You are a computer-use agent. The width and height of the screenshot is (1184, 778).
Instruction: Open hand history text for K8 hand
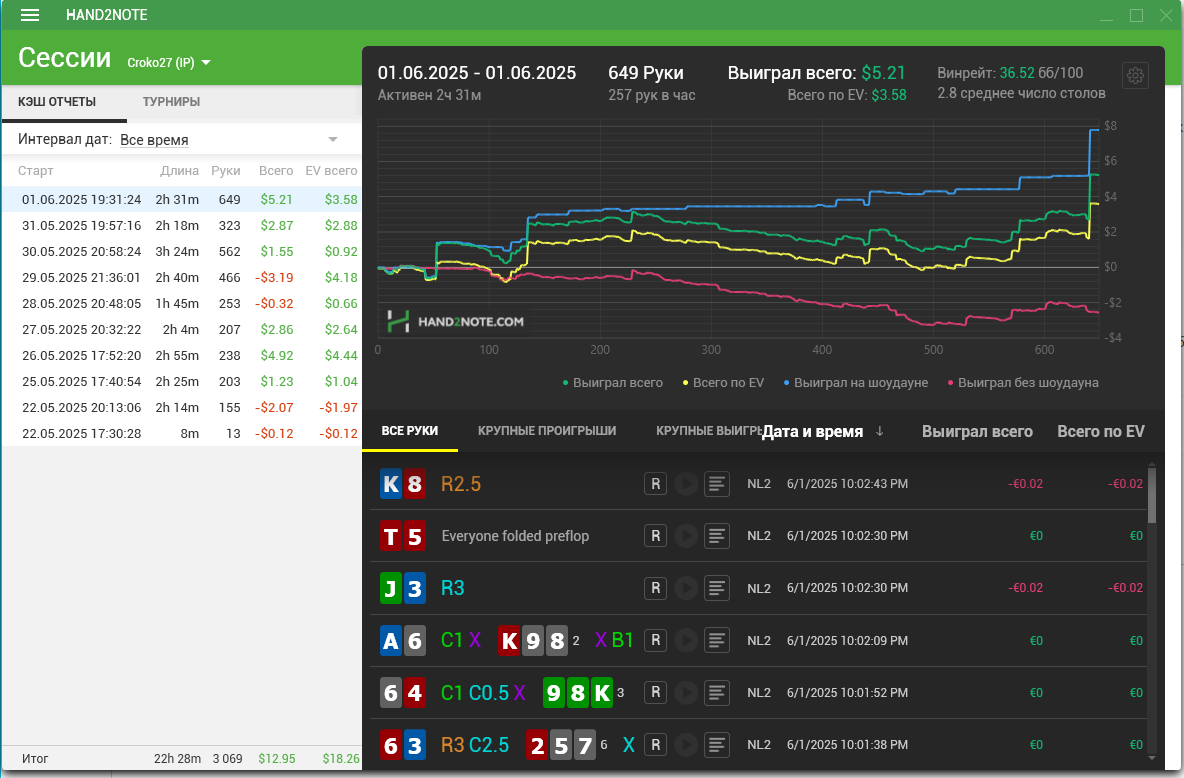coord(717,483)
